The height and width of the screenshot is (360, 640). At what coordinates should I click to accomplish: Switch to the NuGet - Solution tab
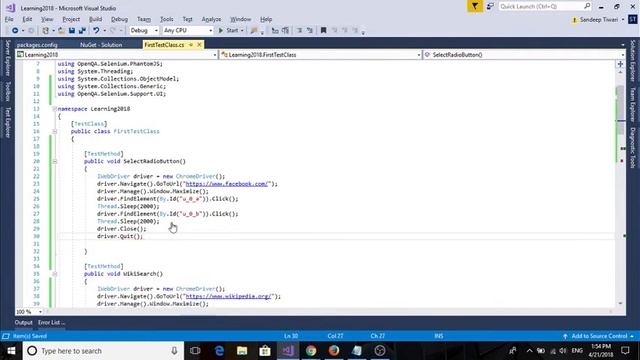(101, 45)
